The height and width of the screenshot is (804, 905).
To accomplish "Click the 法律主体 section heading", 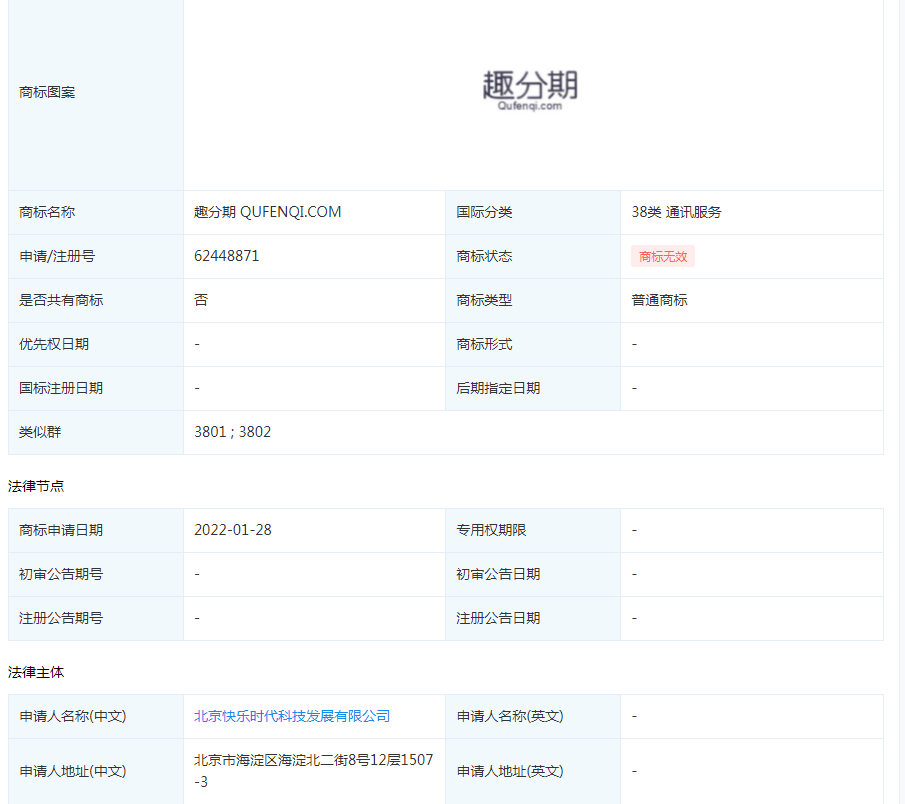I will 36,672.
